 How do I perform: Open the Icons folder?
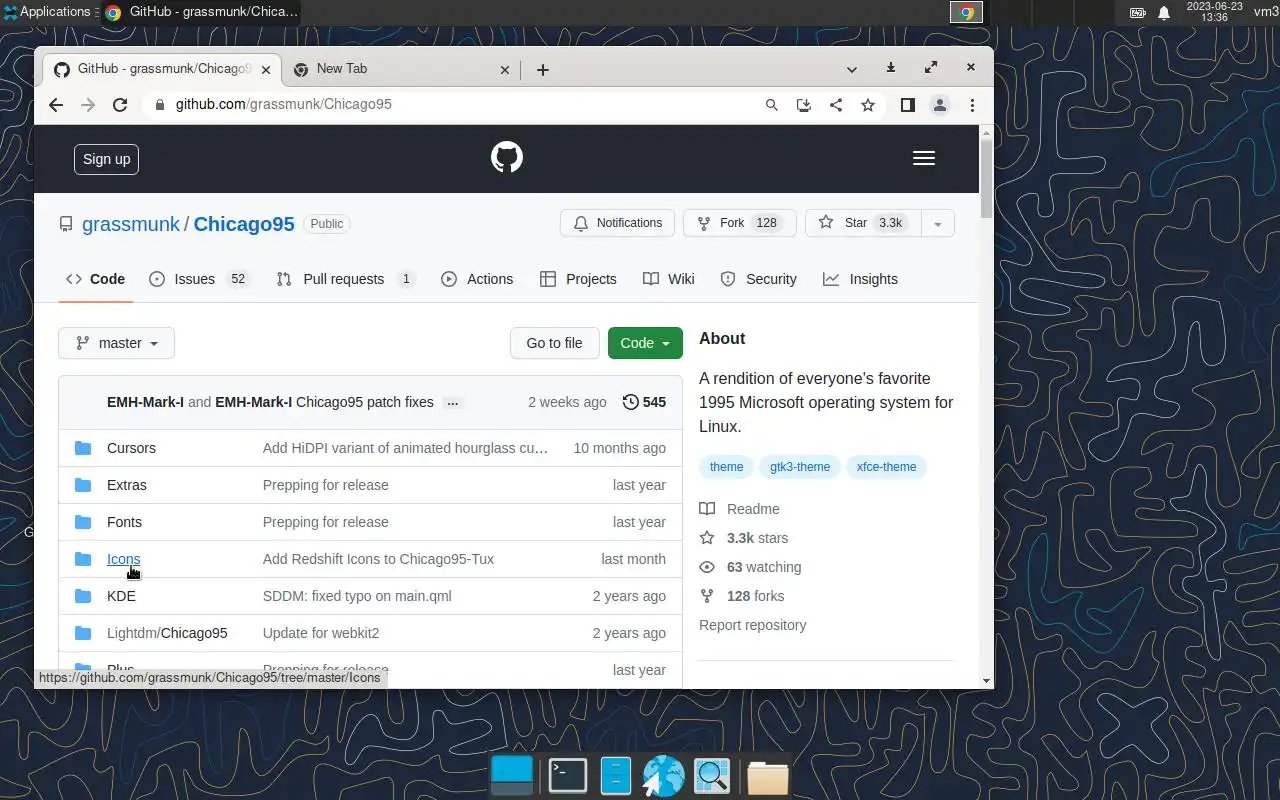(x=123, y=559)
